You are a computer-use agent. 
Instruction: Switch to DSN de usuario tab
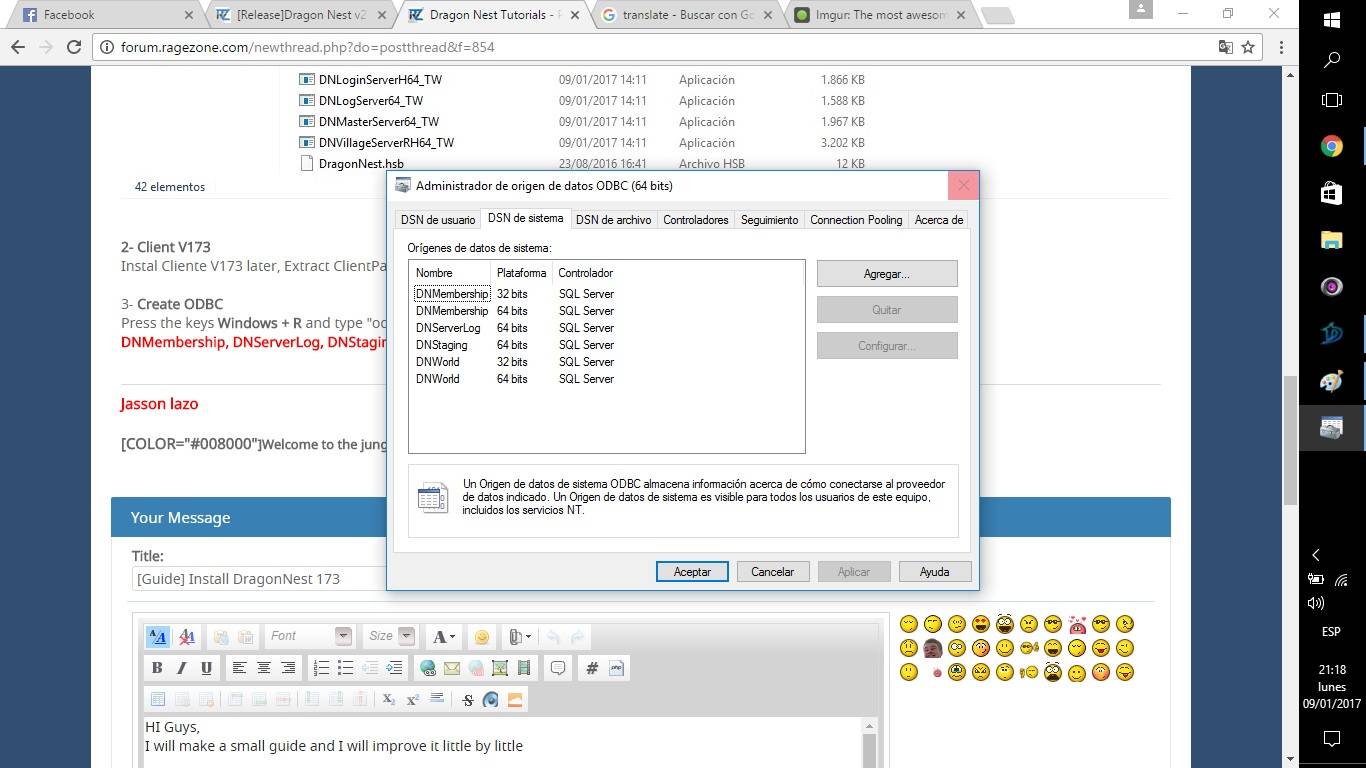point(438,220)
